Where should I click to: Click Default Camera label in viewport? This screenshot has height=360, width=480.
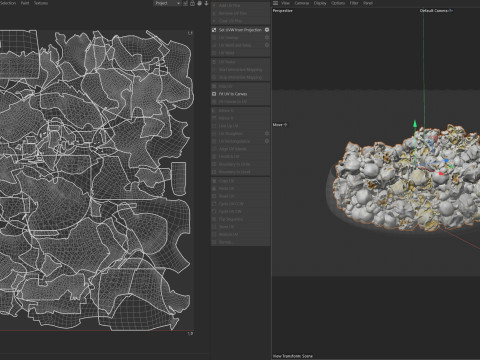[436, 11]
